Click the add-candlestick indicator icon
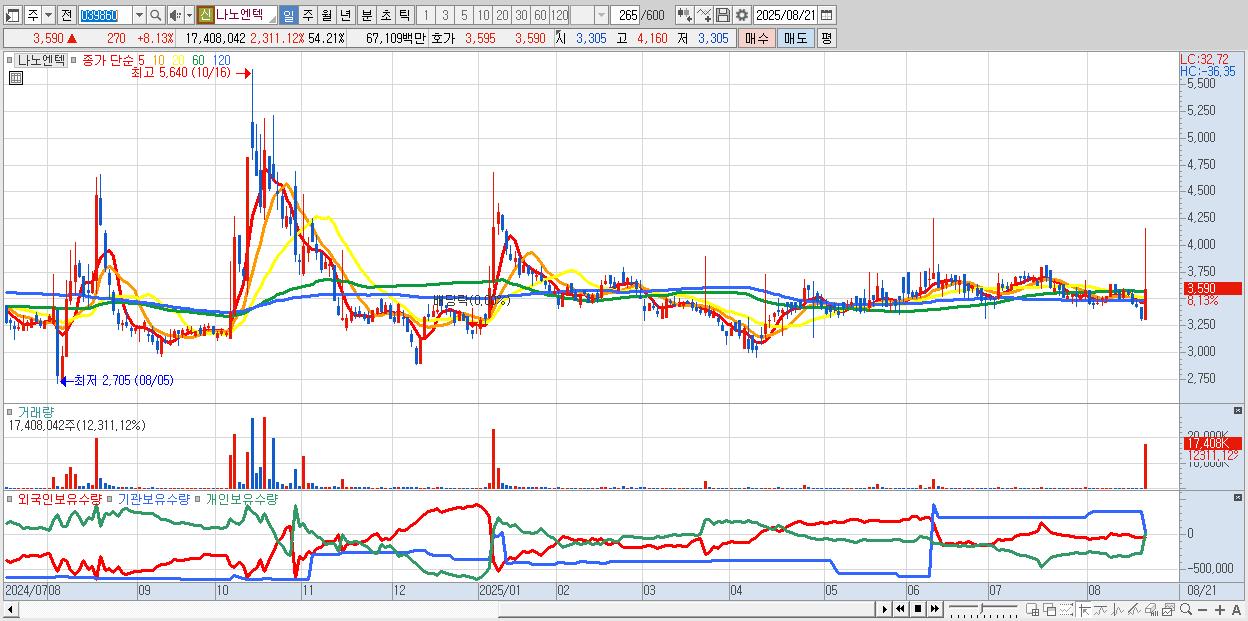This screenshot has height=621, width=1248. coord(685,15)
